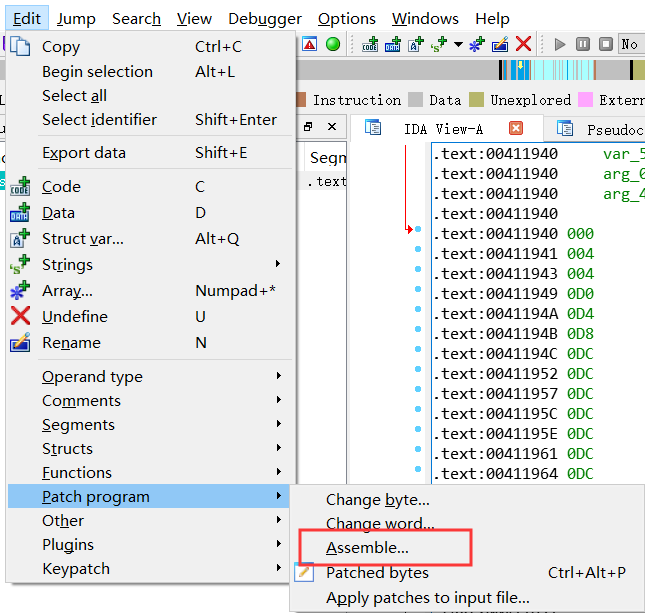This screenshot has width=645, height=613.
Task: Click the toolbar red X Undefine icon
Action: 523,44
